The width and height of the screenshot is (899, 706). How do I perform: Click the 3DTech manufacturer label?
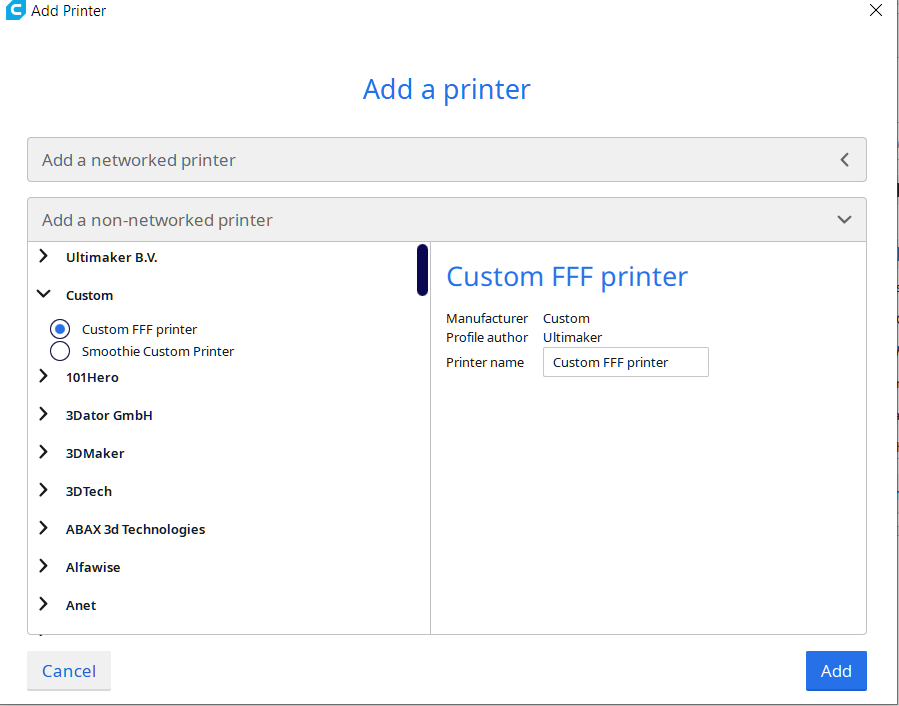click(x=89, y=492)
